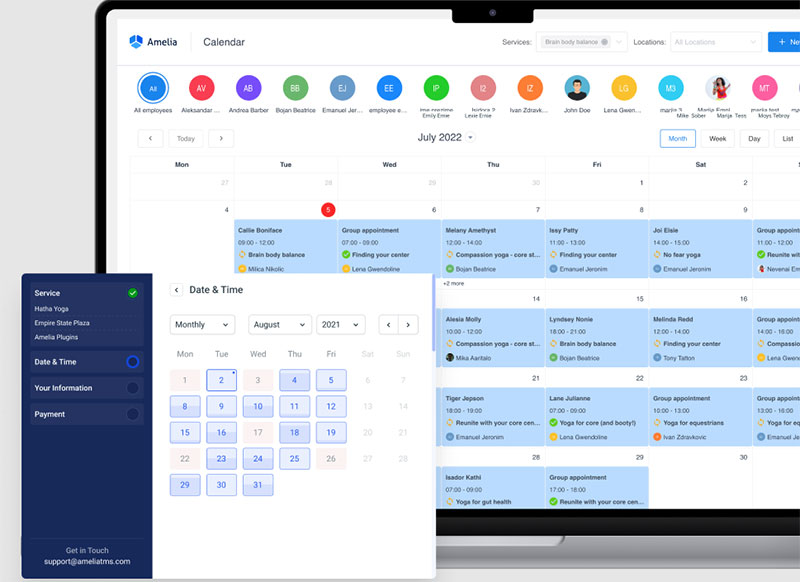The height and width of the screenshot is (582, 800).
Task: Pick August 16 in booking calendar
Action: 221,433
